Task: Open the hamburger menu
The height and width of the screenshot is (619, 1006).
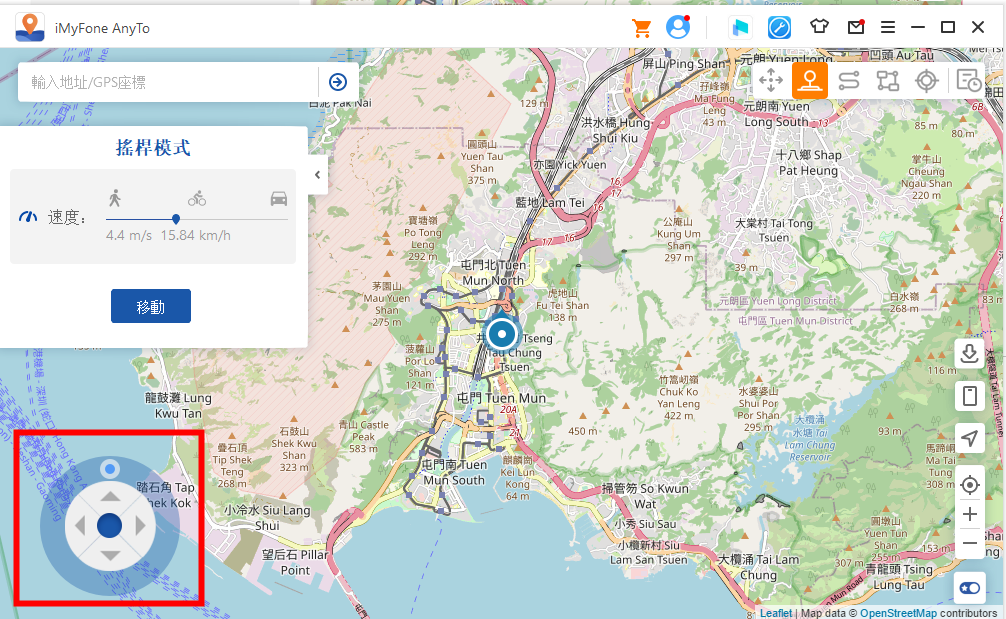Action: [887, 27]
